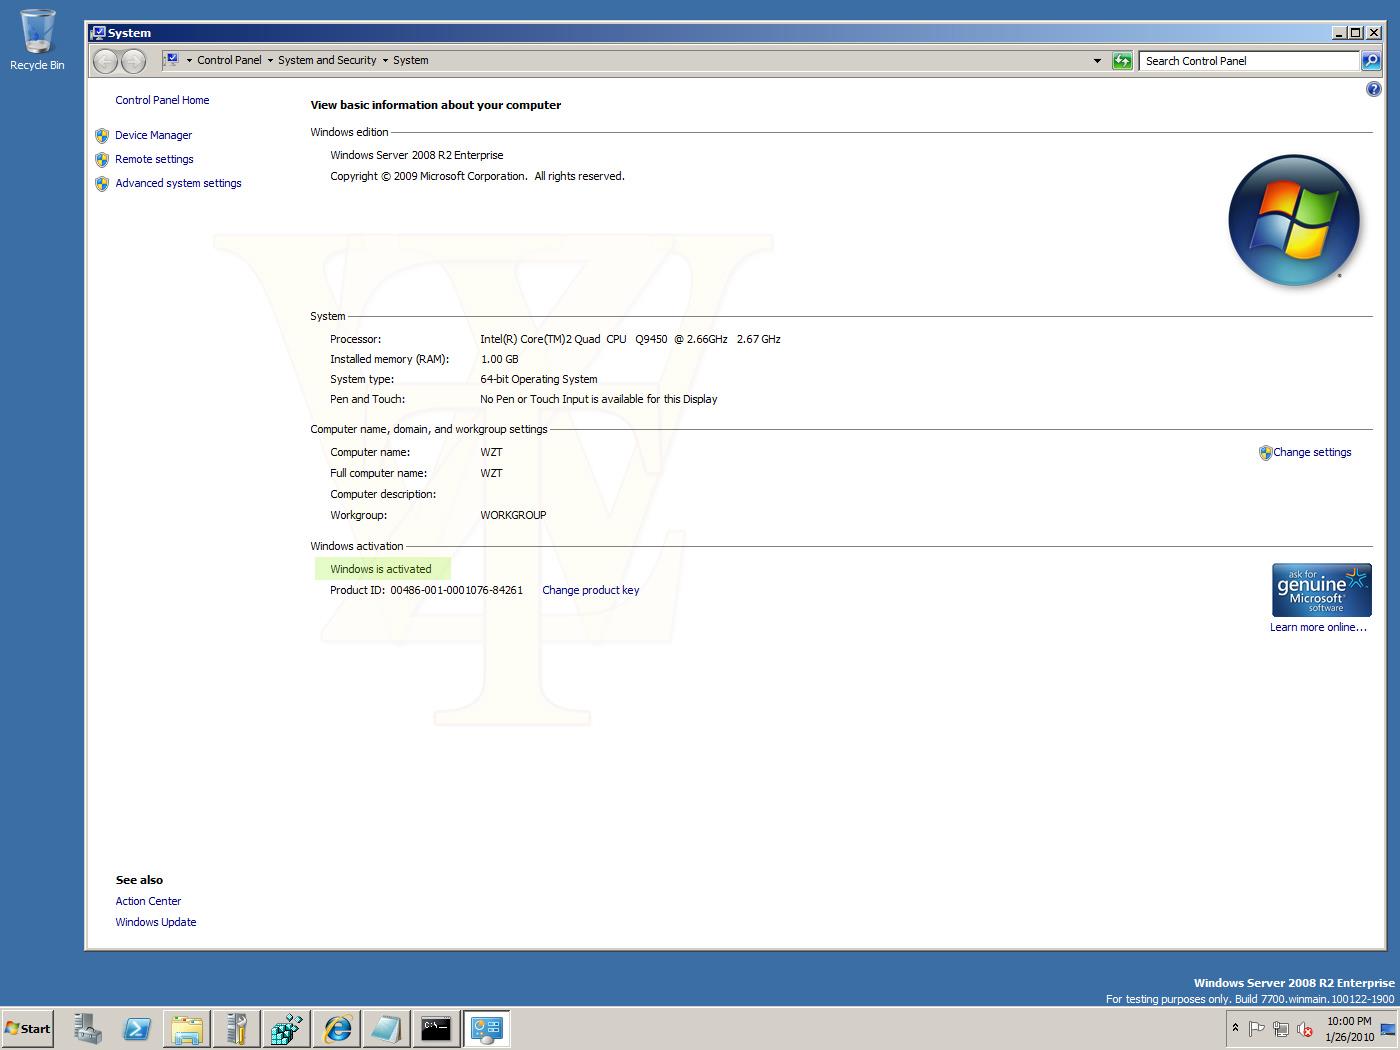
Task: Click the 1.00 GB installed memory value
Action: (x=499, y=359)
